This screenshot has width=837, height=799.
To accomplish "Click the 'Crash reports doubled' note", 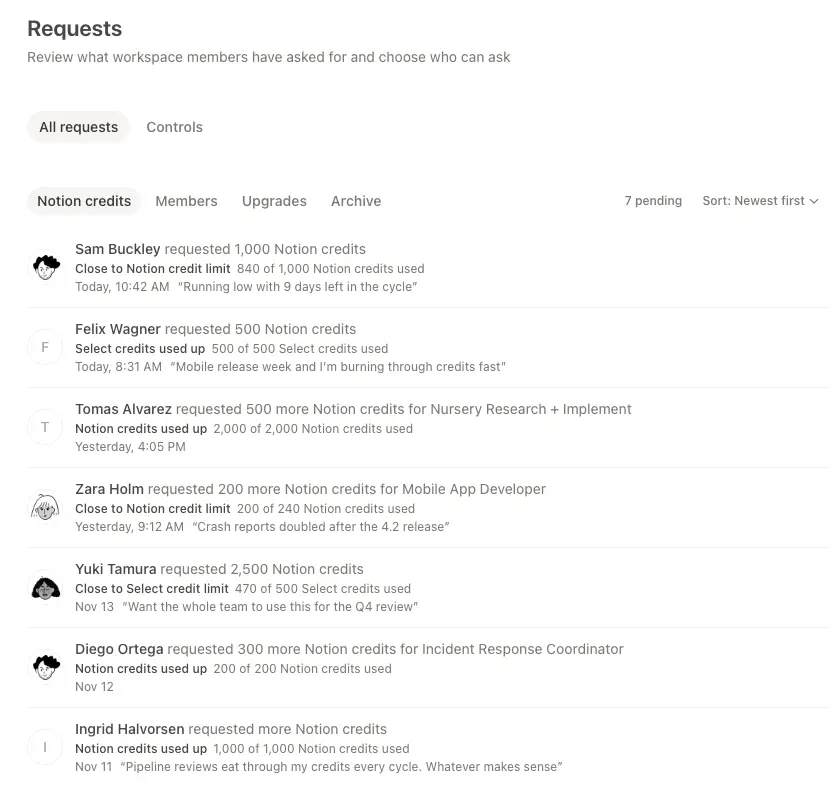I will 320,527.
